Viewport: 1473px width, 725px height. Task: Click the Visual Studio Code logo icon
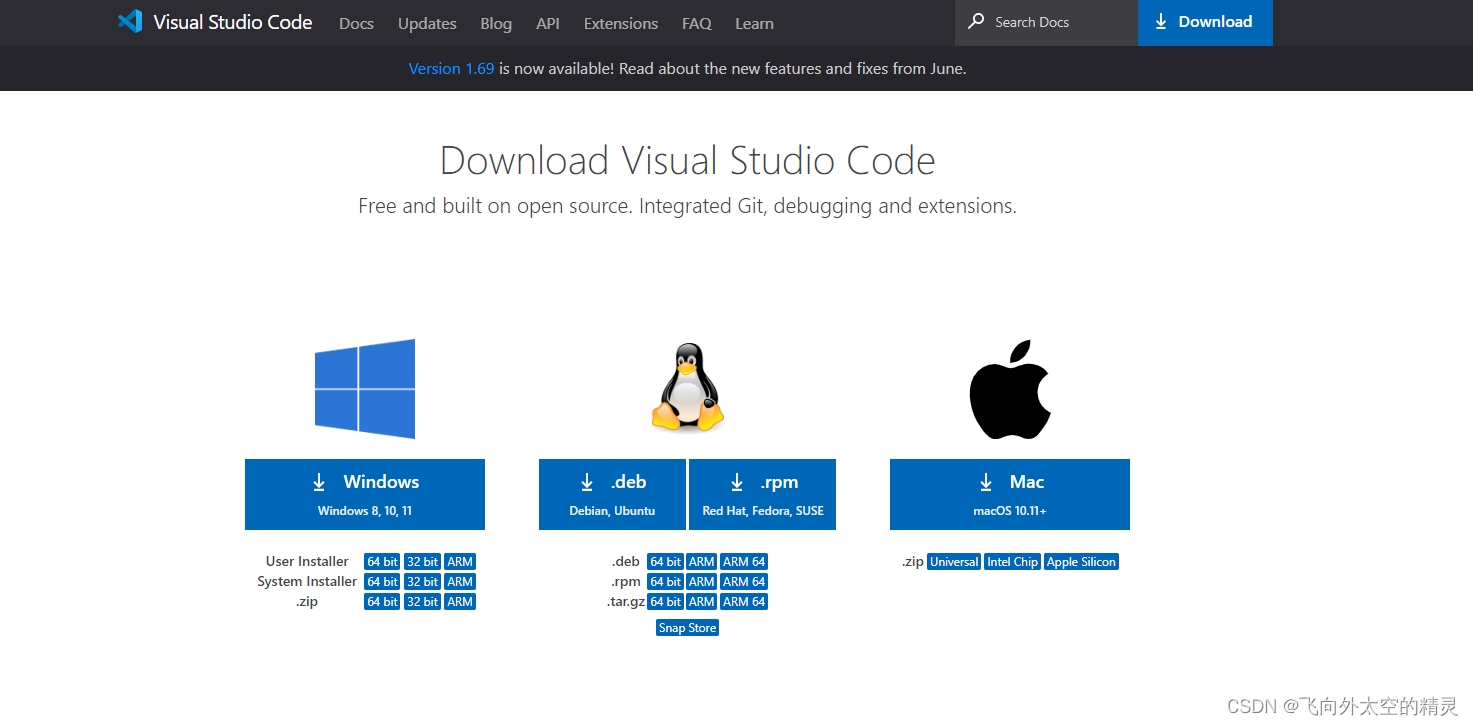click(130, 22)
